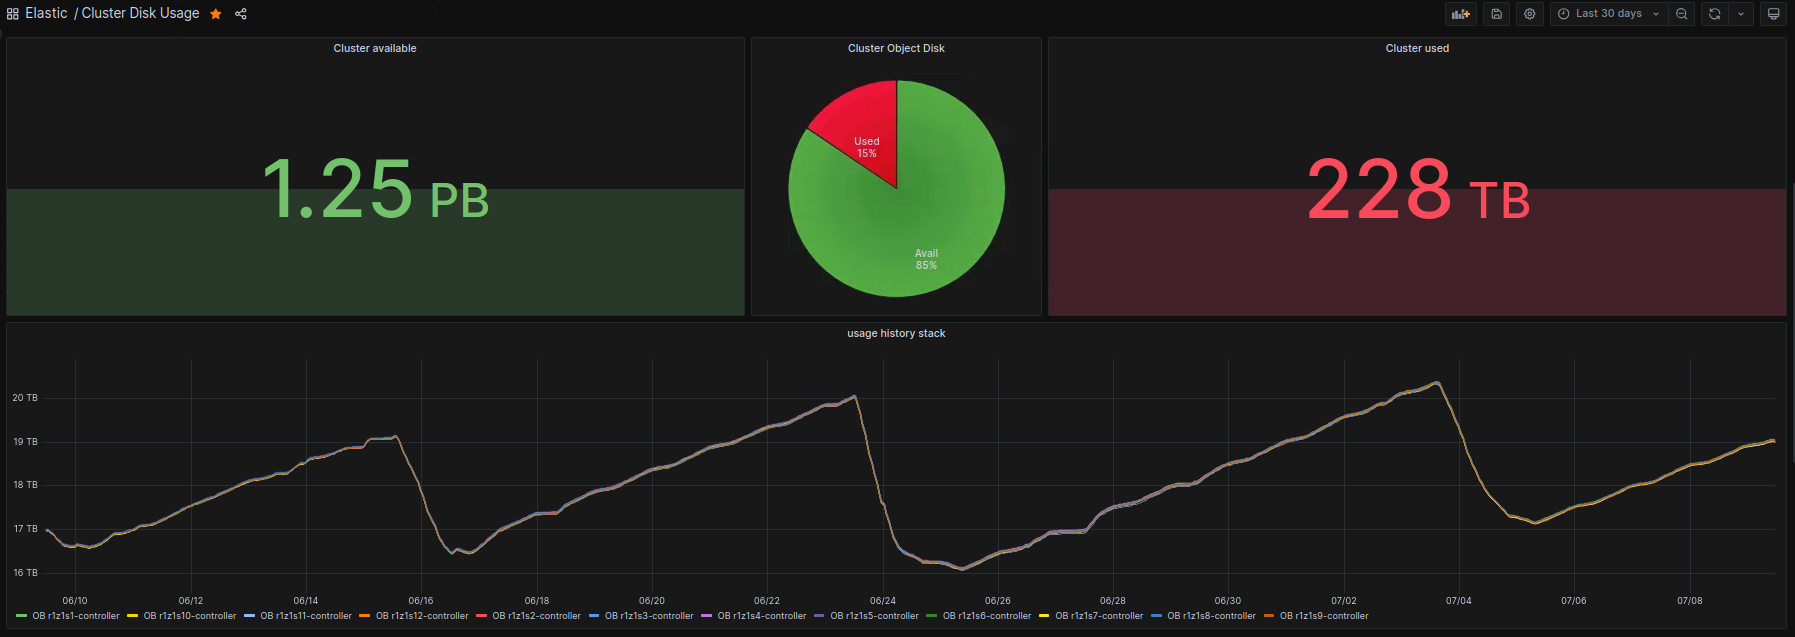Viewport: 1795px width, 637px height.
Task: Star the Cluster Disk Usage dashboard
Action: click(216, 14)
